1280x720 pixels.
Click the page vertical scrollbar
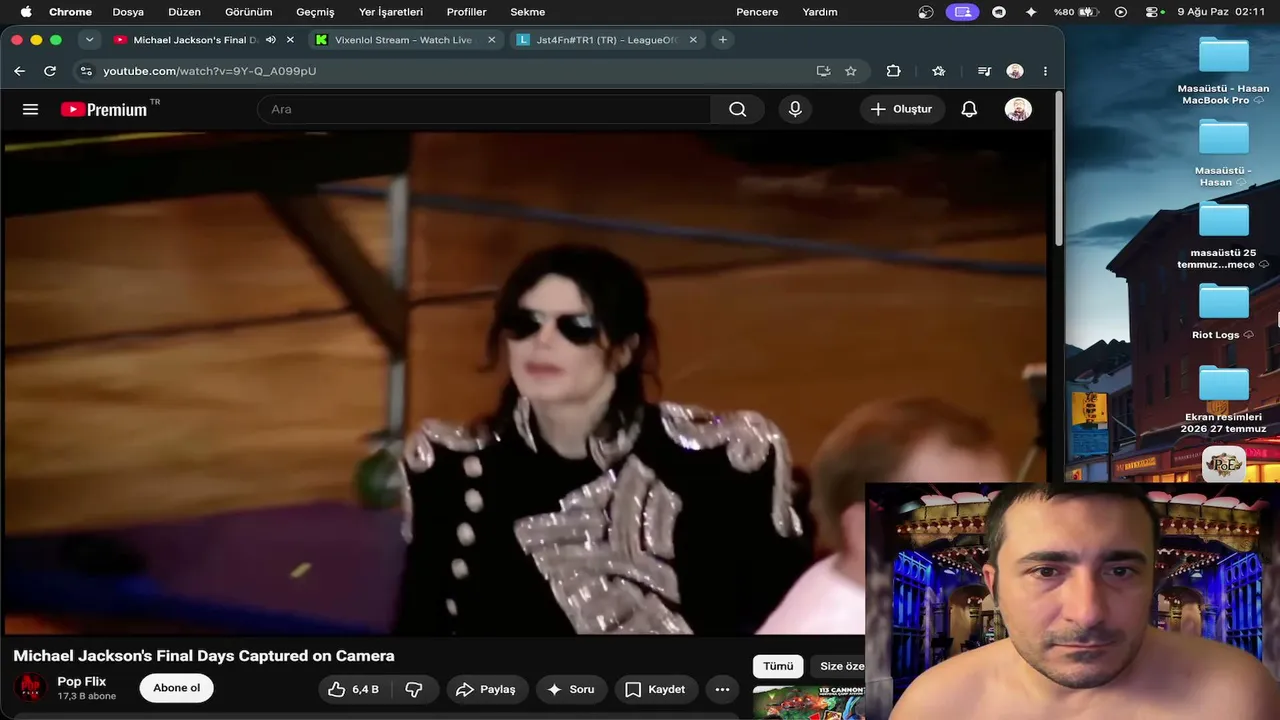click(x=1059, y=170)
